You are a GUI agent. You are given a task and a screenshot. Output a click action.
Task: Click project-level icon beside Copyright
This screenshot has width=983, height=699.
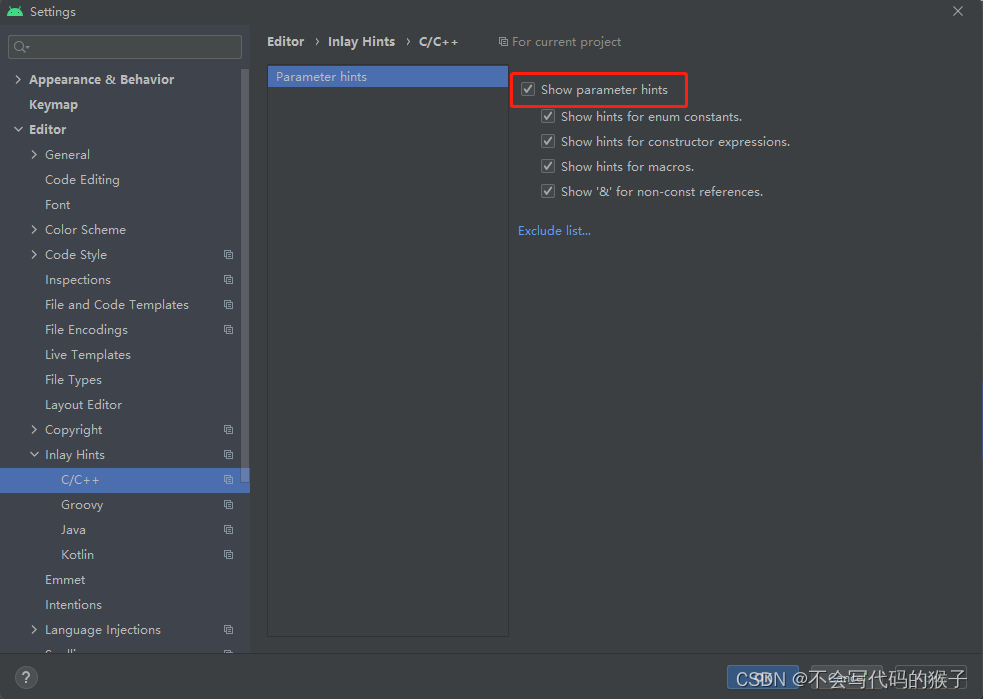pos(228,429)
